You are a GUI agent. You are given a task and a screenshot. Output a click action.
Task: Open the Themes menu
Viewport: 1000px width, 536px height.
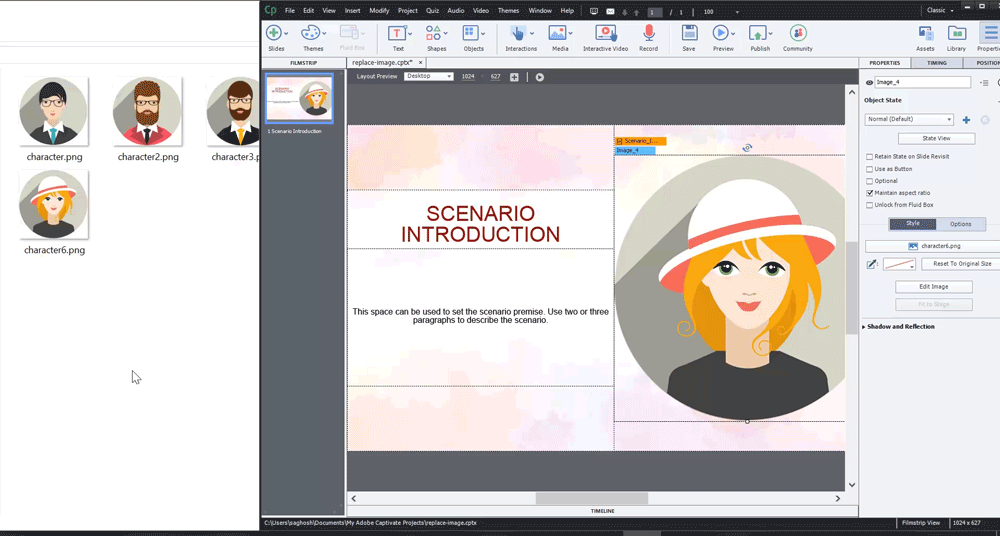click(x=508, y=11)
